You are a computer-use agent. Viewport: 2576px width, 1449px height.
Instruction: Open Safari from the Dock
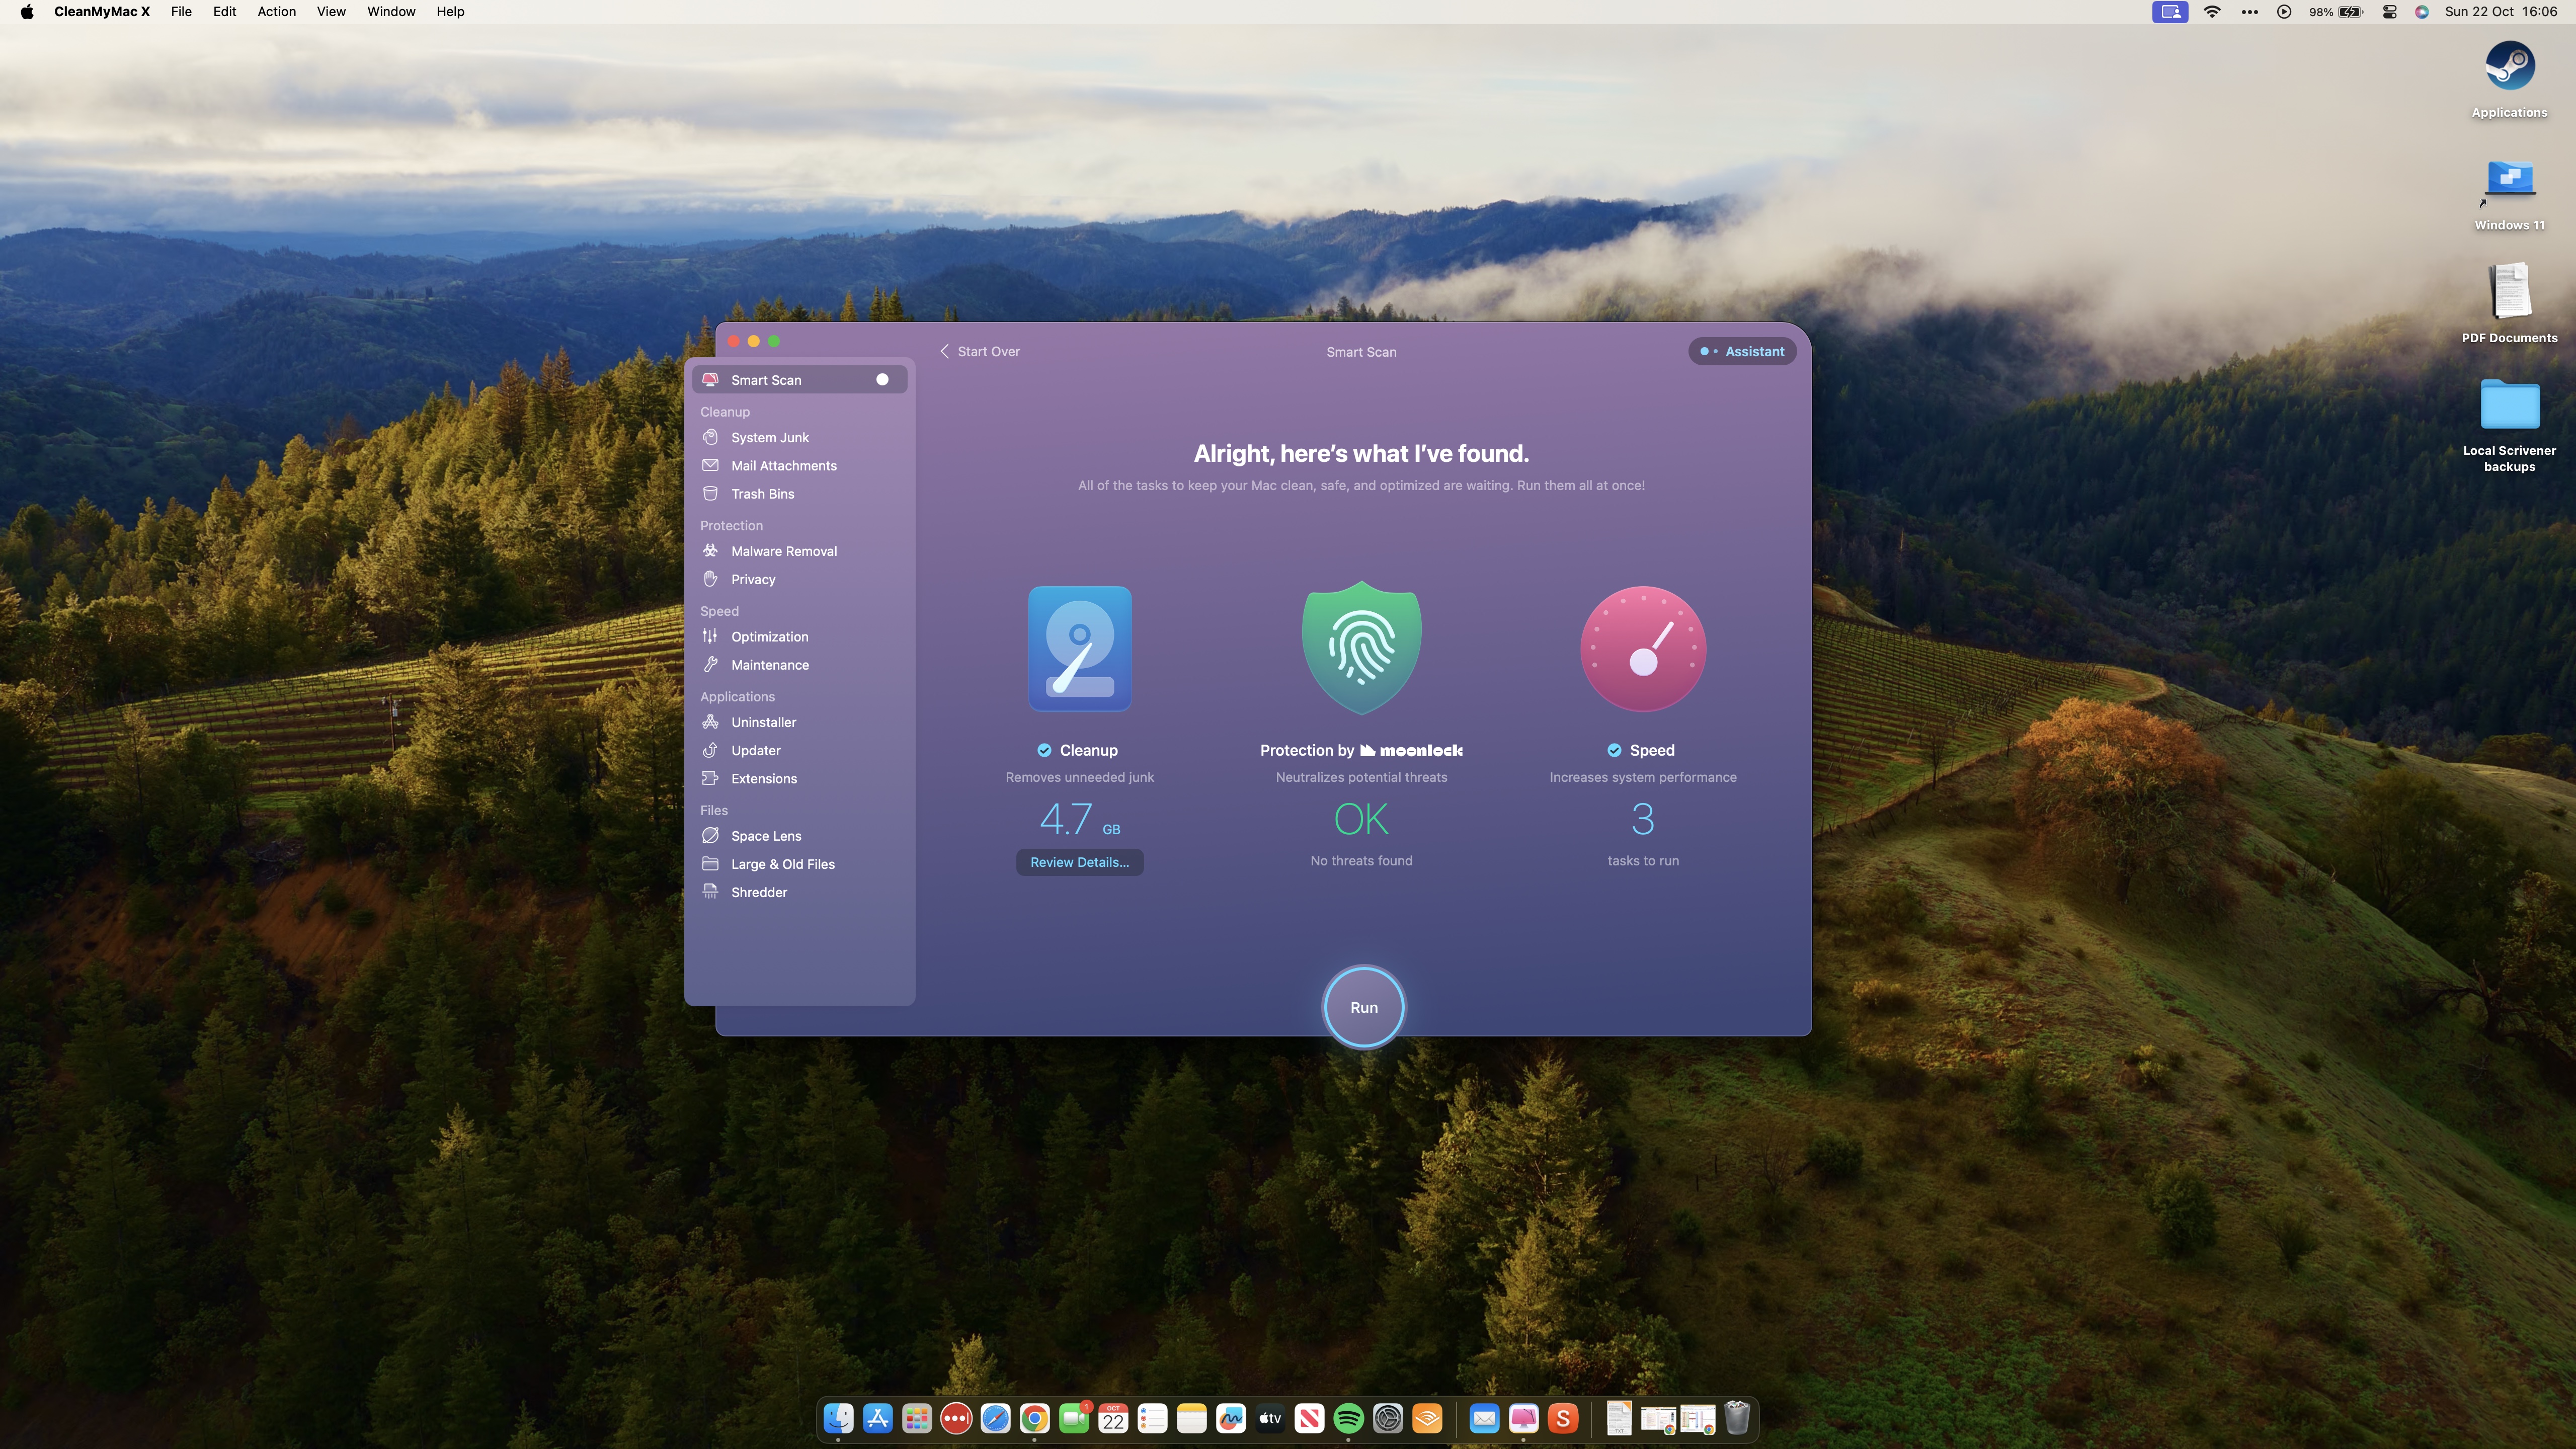995,1418
